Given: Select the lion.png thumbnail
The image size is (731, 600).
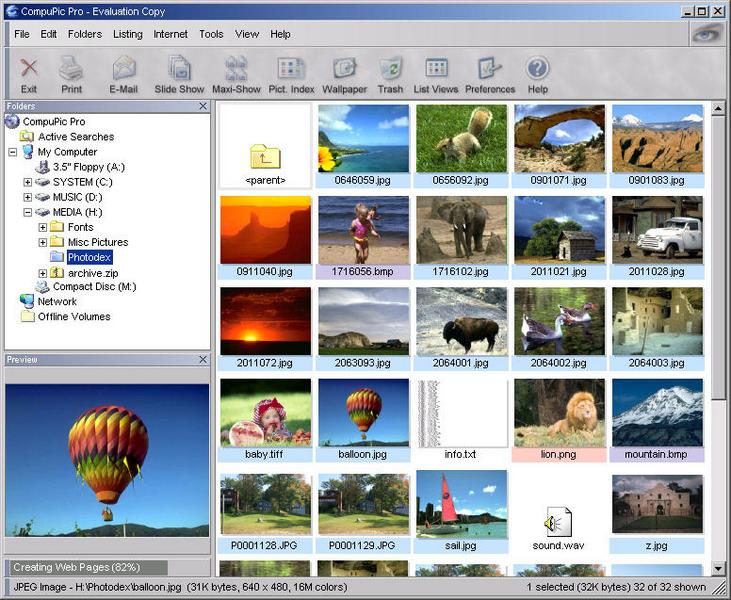Looking at the screenshot, I should click(x=559, y=413).
